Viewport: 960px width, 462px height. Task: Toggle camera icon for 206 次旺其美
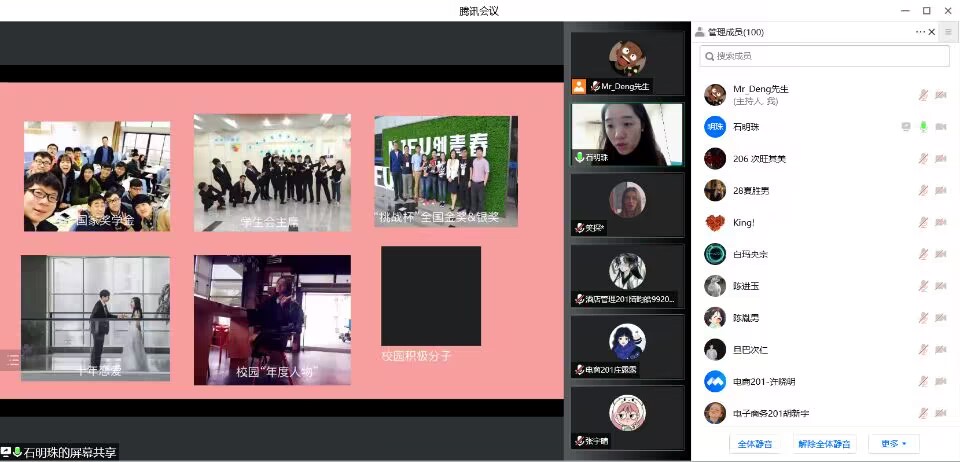coord(941,158)
